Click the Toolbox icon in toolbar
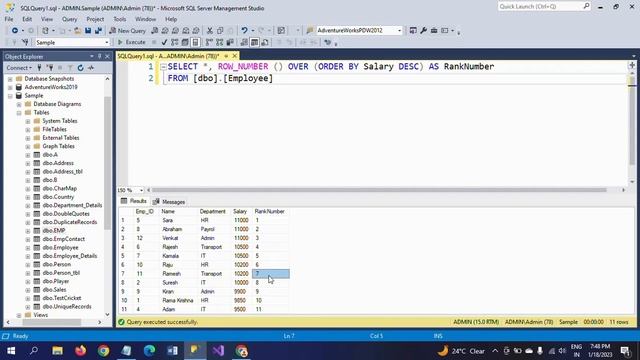The height and width of the screenshot is (360, 640). point(434,31)
